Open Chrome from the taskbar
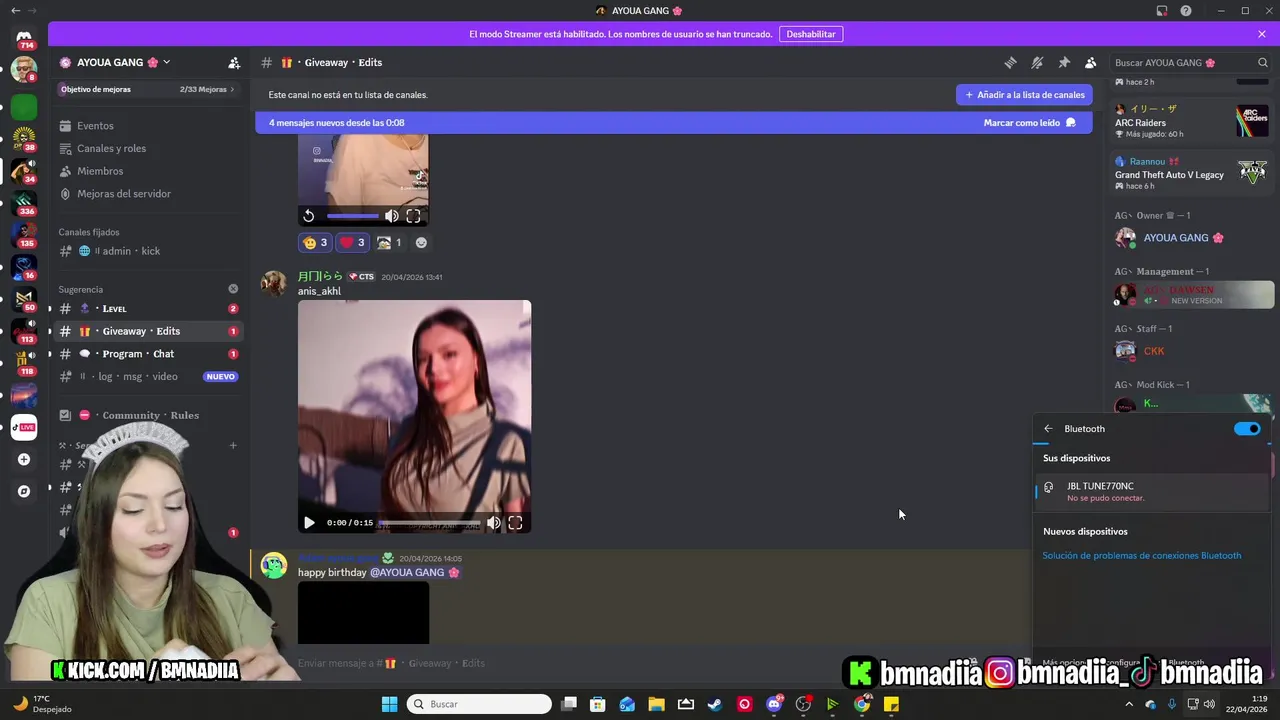1280x720 pixels. pos(862,704)
